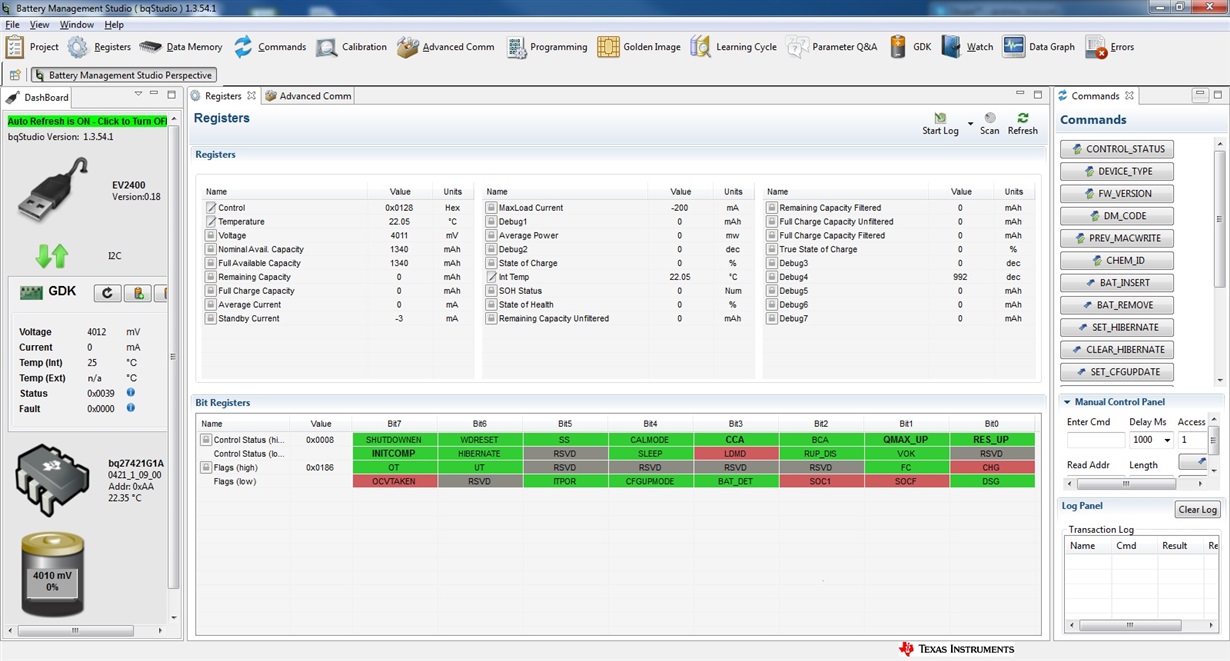Click the green I2C communication arrows
1230x661 pixels.
pos(51,256)
